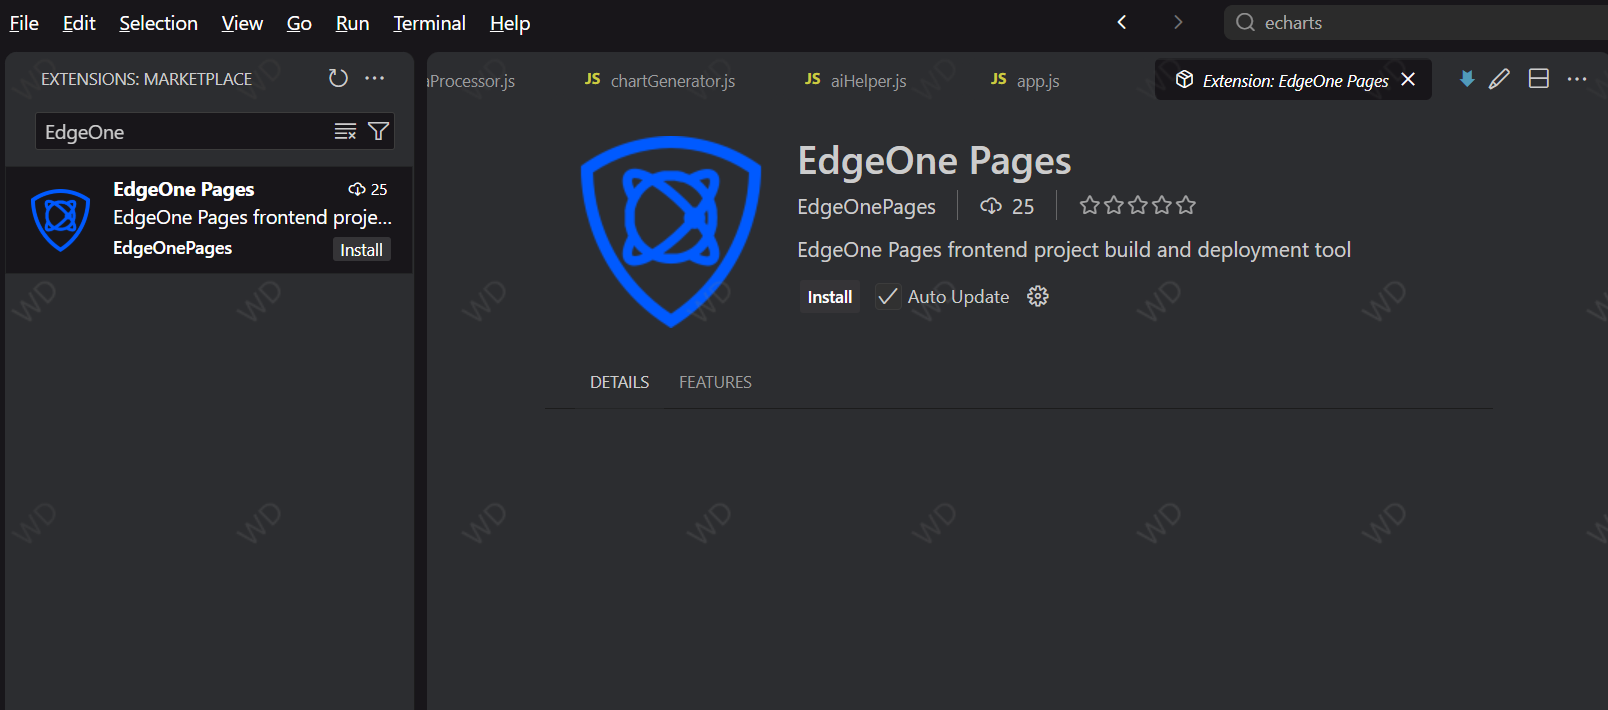1608x710 pixels.
Task: Open editor more actions ellipsis
Action: point(1577,79)
